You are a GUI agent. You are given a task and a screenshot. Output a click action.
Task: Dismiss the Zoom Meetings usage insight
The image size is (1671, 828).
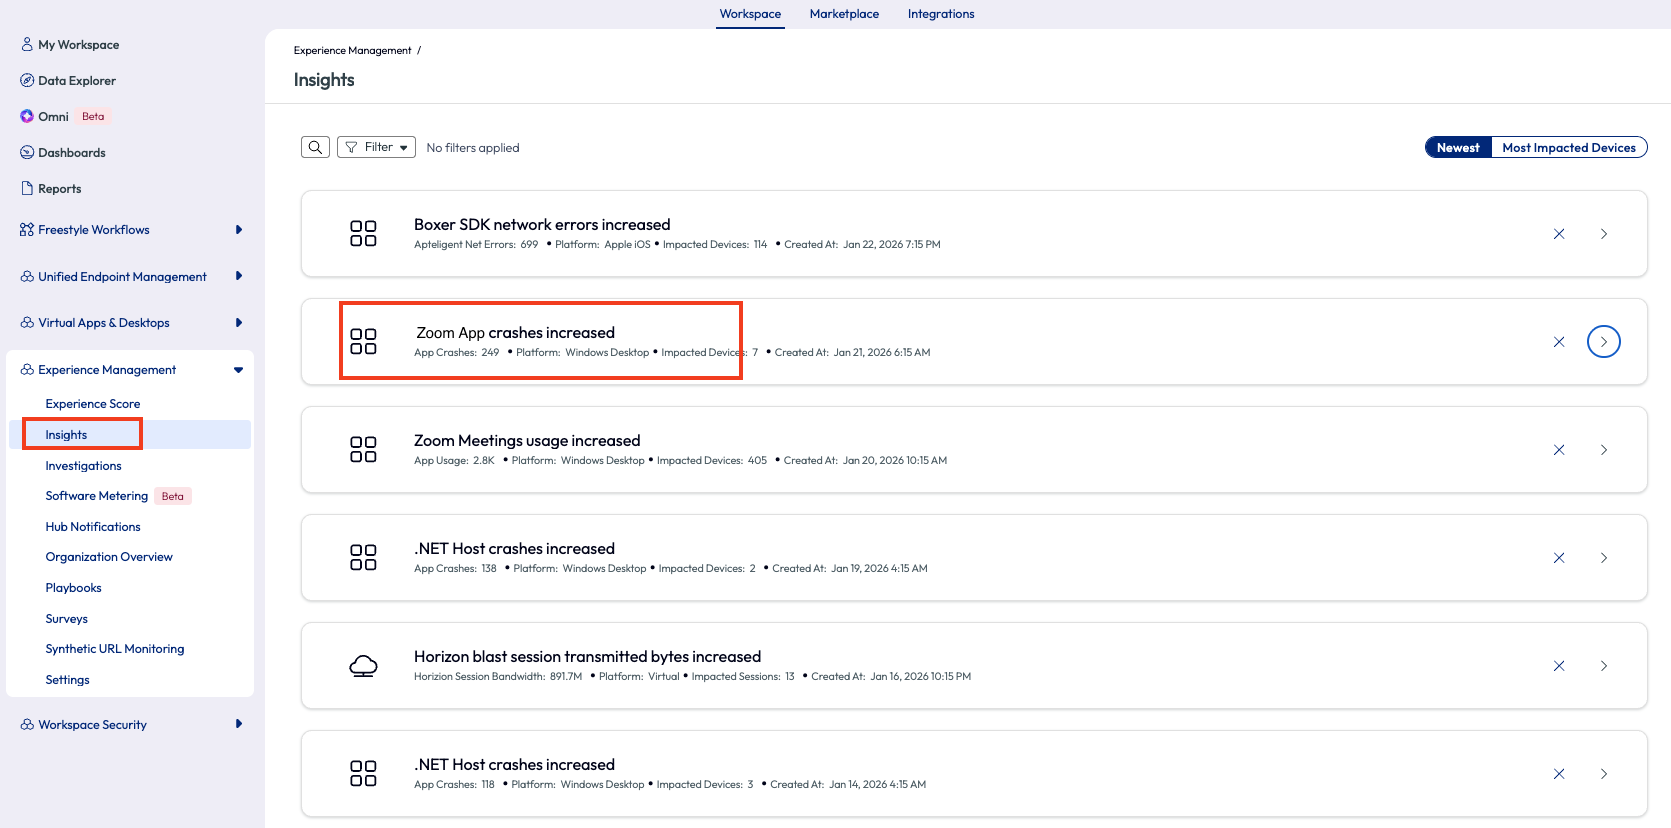pyautogui.click(x=1559, y=449)
